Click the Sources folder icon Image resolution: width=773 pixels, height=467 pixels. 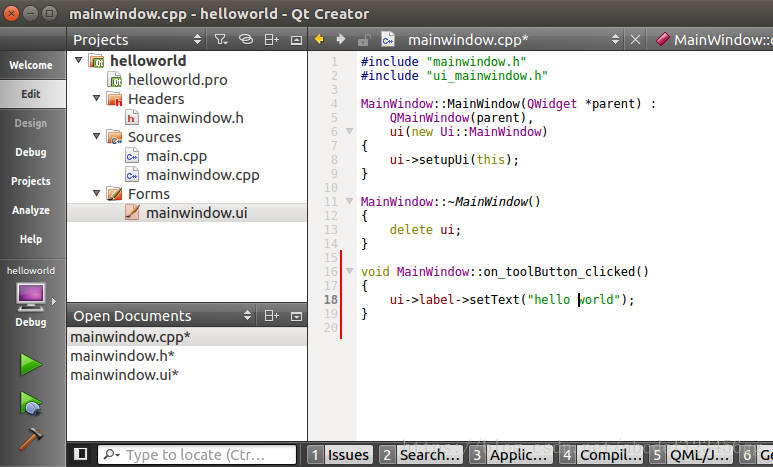(x=114, y=137)
